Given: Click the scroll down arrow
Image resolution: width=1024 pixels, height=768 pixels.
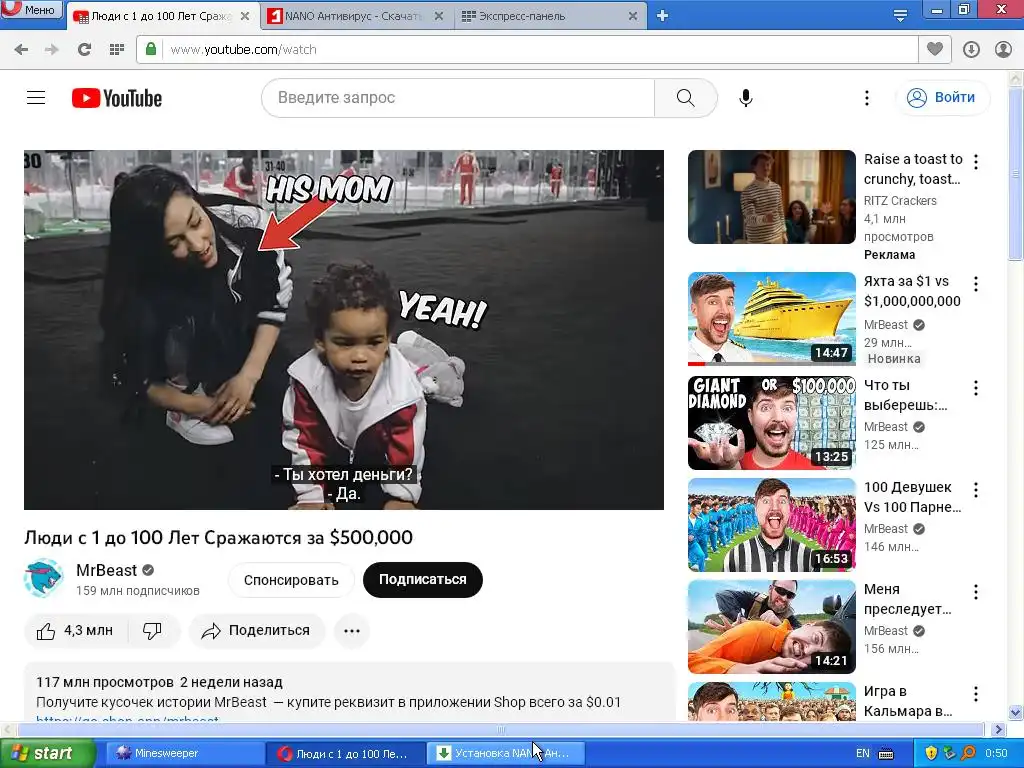Looking at the screenshot, I should [x=1016, y=712].
